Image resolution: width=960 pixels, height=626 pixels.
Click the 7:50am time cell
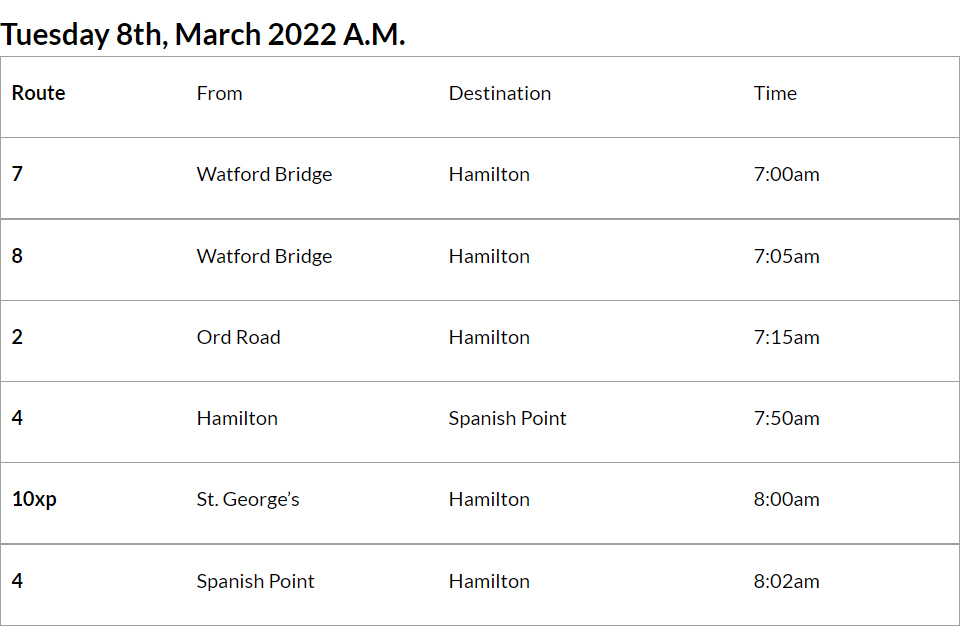point(787,418)
